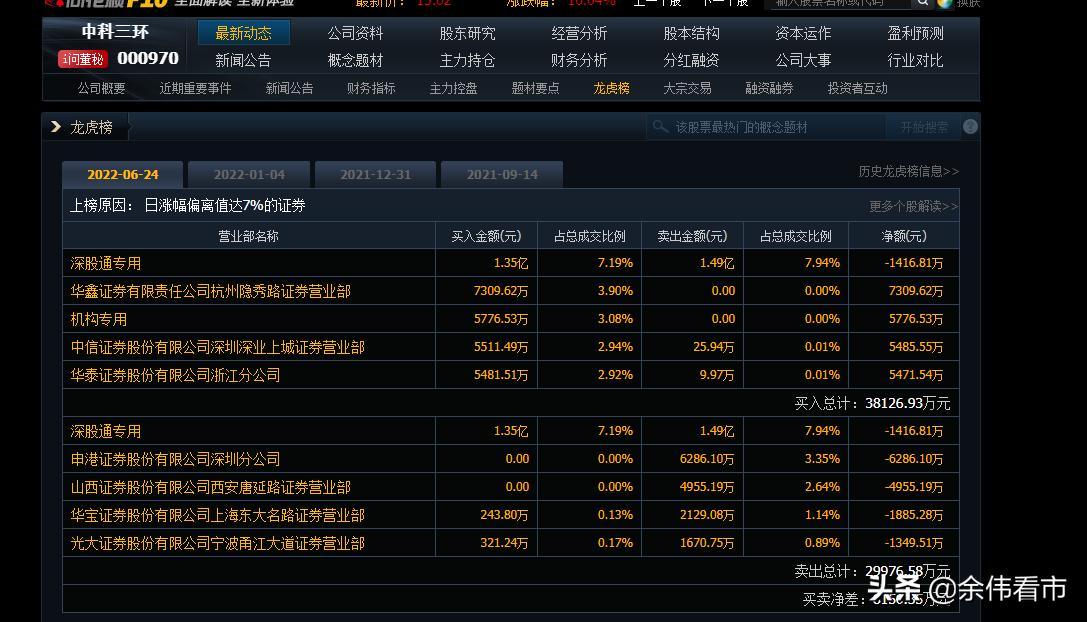Open the 资本运作 menu

click(x=803, y=33)
